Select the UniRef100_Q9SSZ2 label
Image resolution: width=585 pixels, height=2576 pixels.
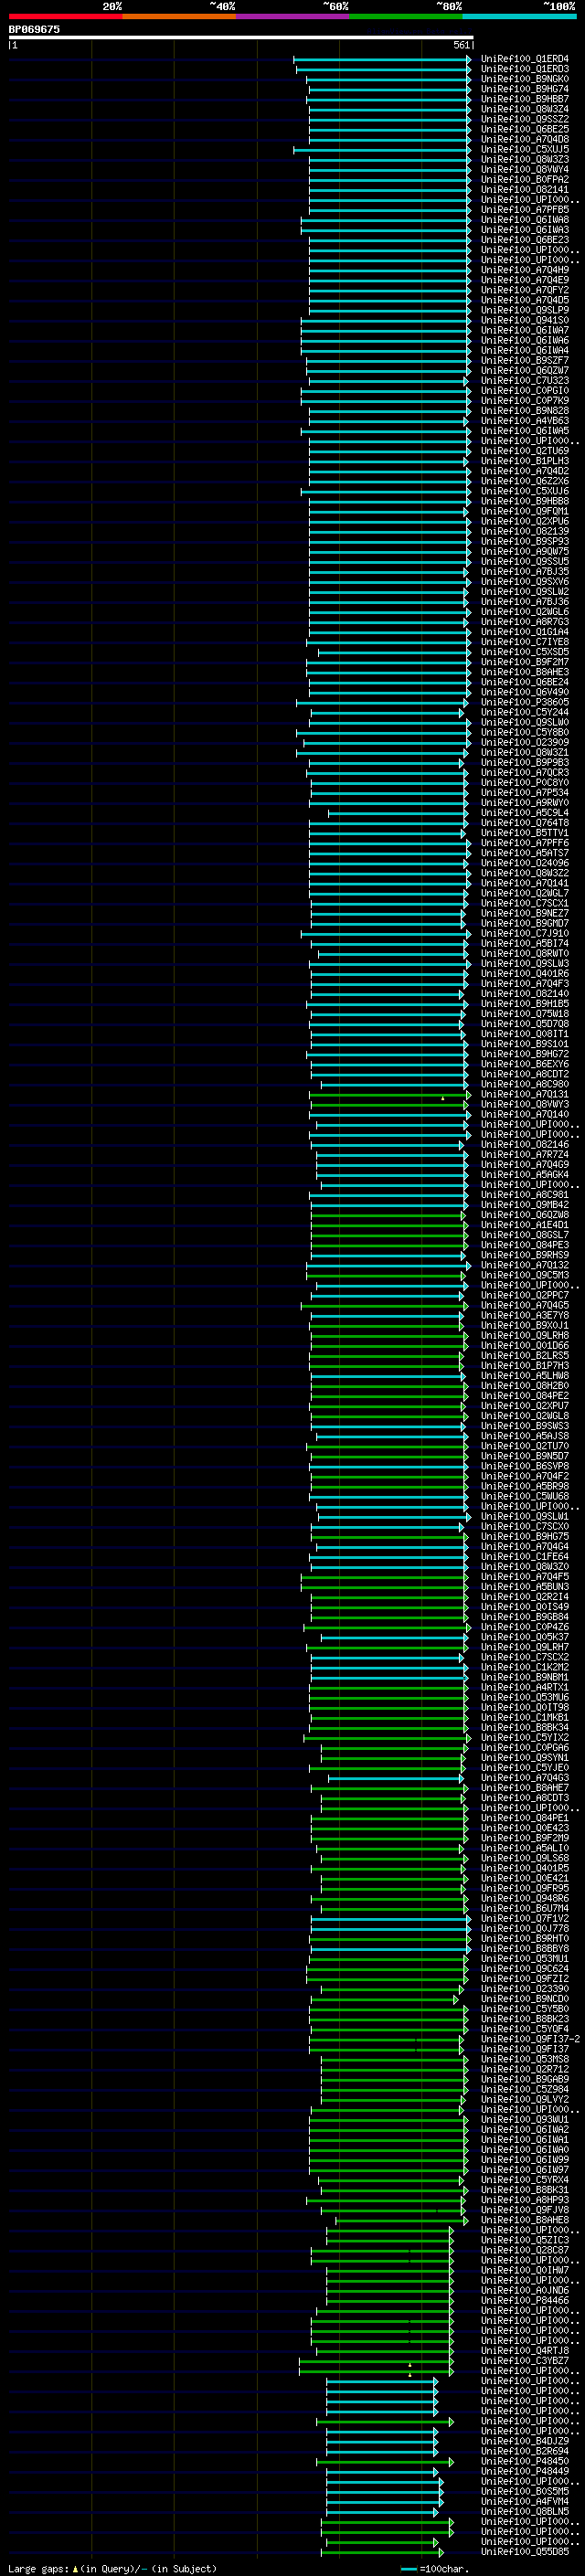coord(525,119)
